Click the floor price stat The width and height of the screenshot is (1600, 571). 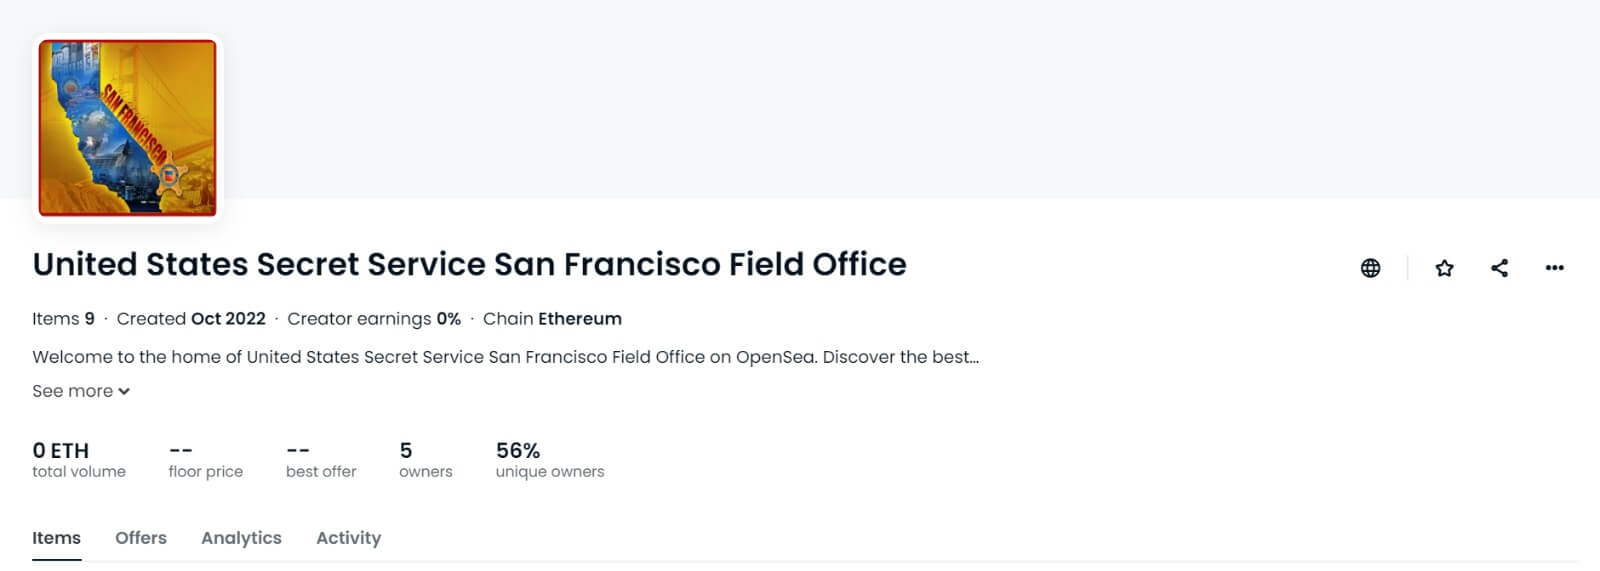205,460
